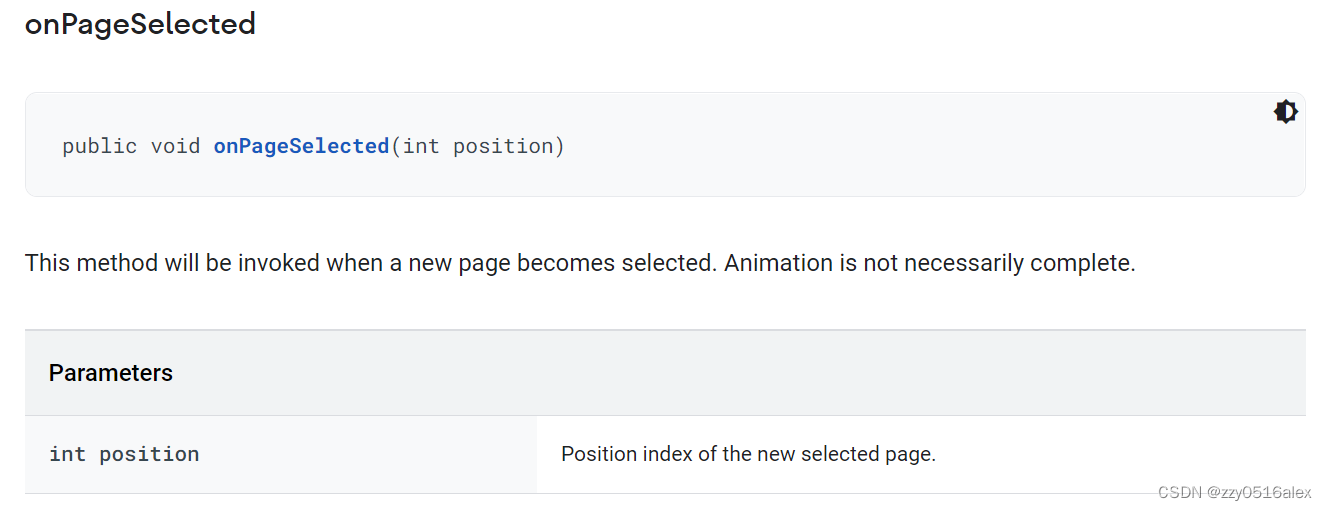Screen dimensions: 1327x511
Task: Click the 'void' return type in the code
Action: pos(175,146)
